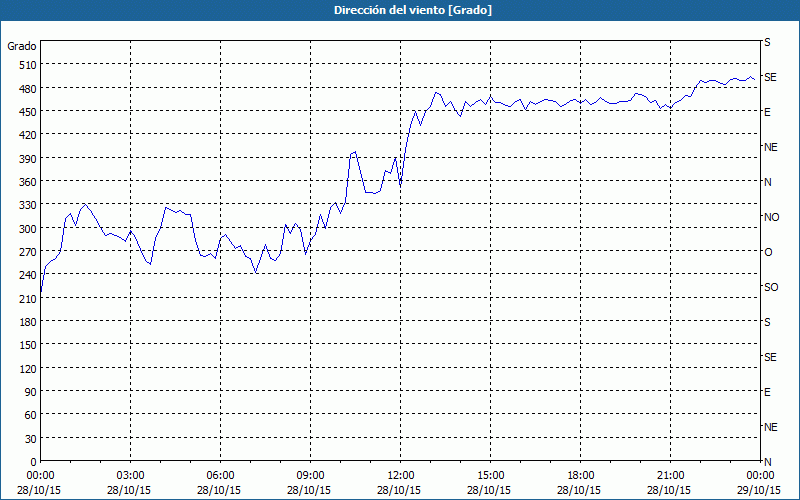Select the 240 value axis label
Viewport: 800px width, 500px height.
click(x=28, y=276)
